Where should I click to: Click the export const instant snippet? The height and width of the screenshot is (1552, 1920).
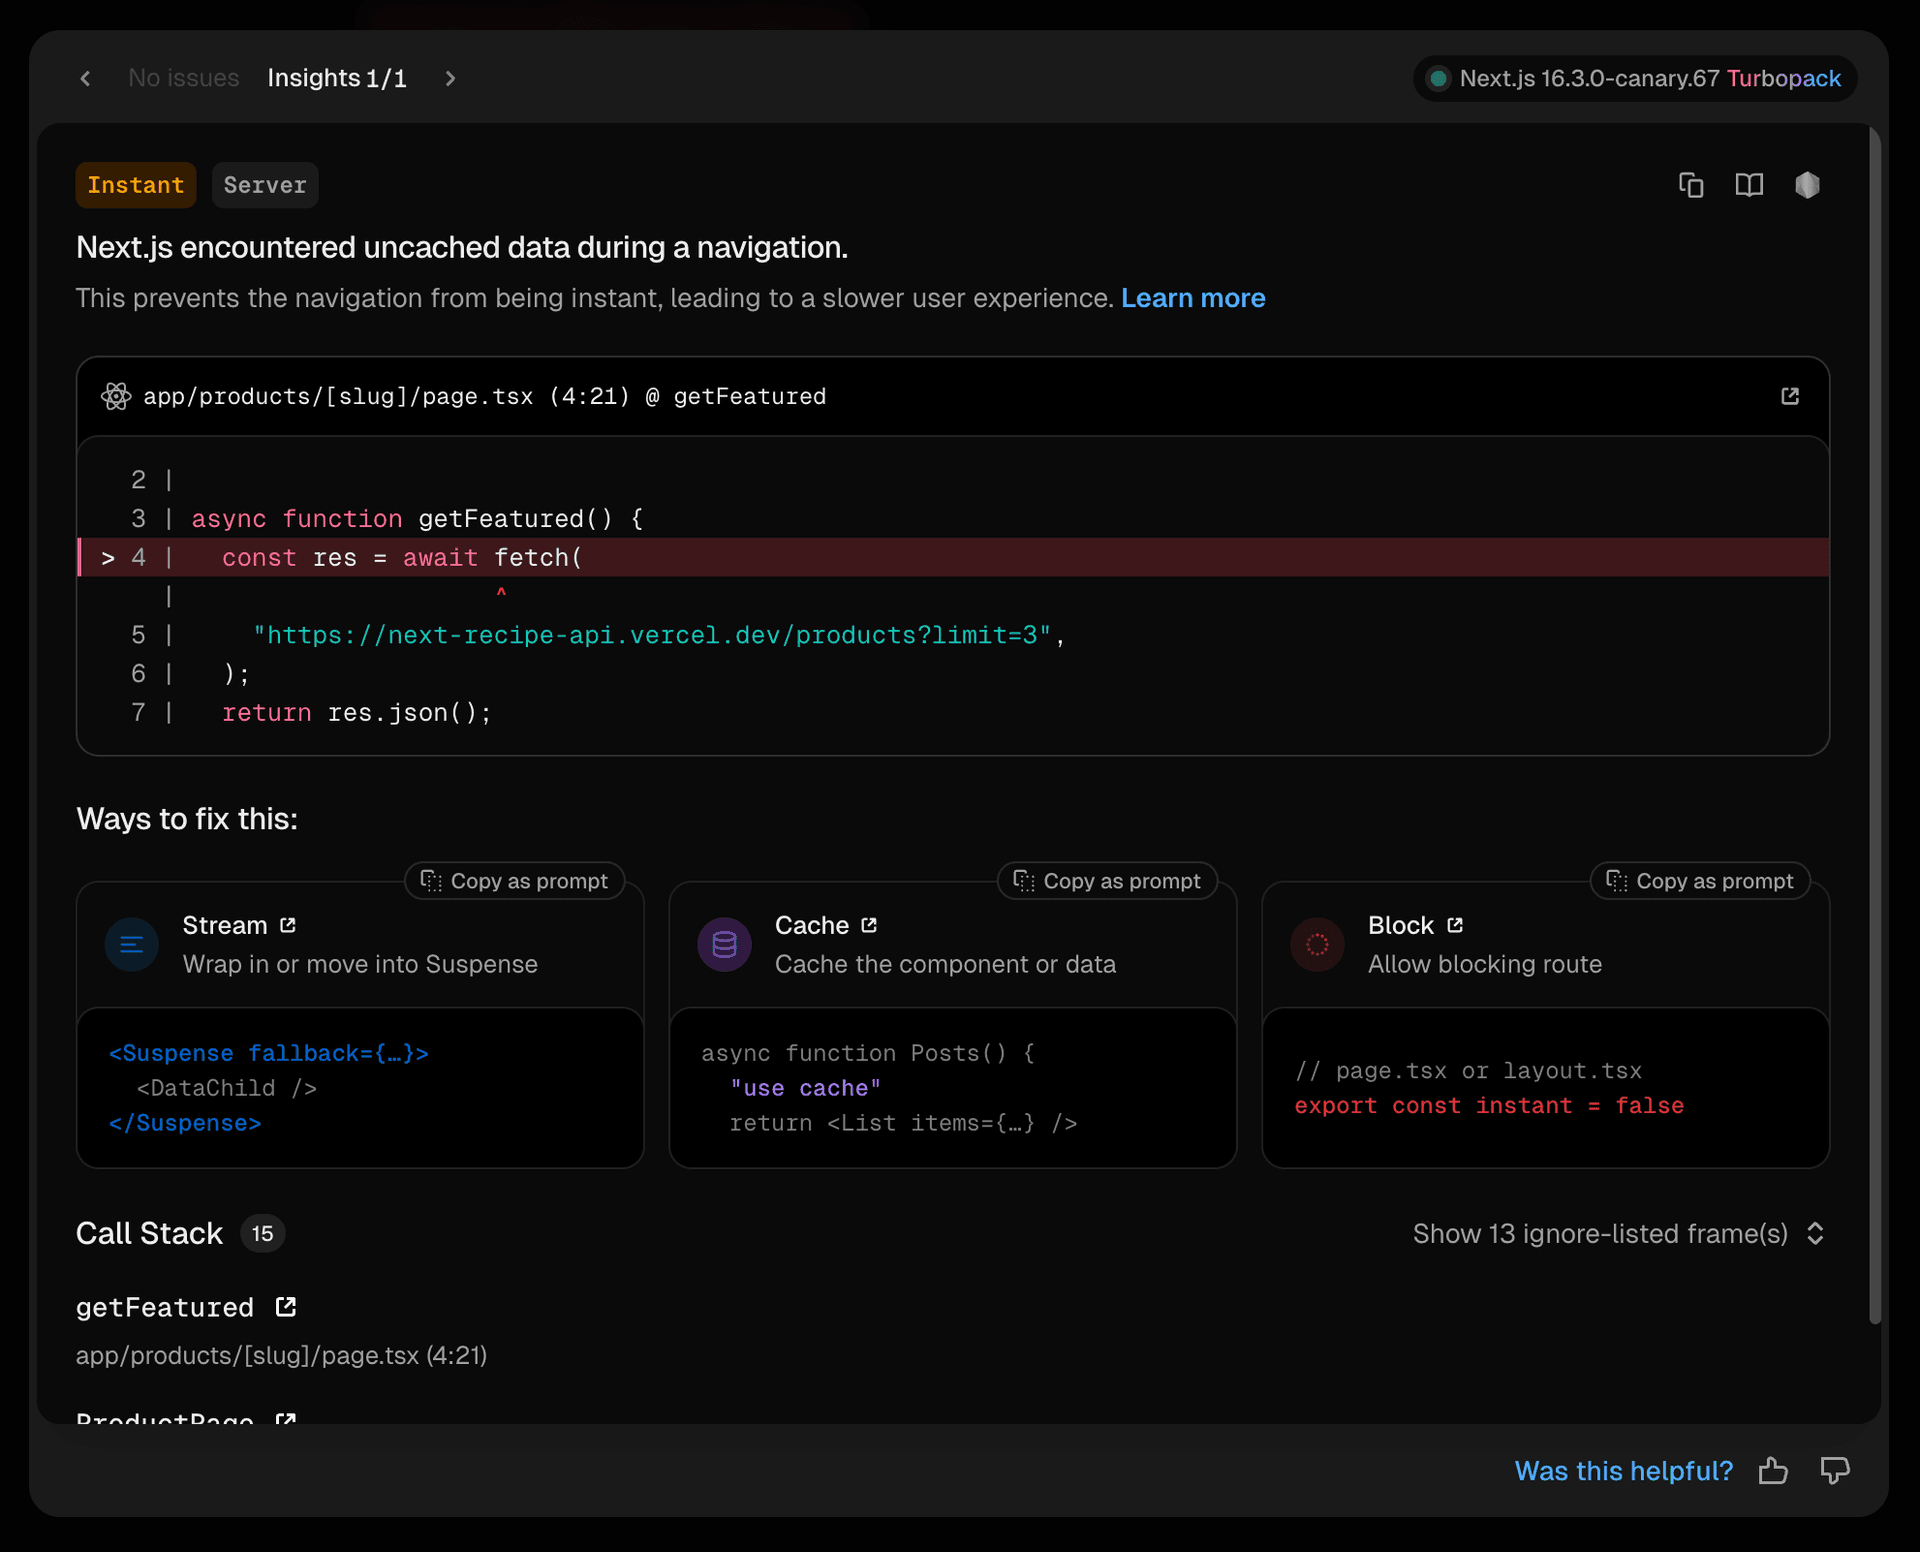point(1489,1106)
